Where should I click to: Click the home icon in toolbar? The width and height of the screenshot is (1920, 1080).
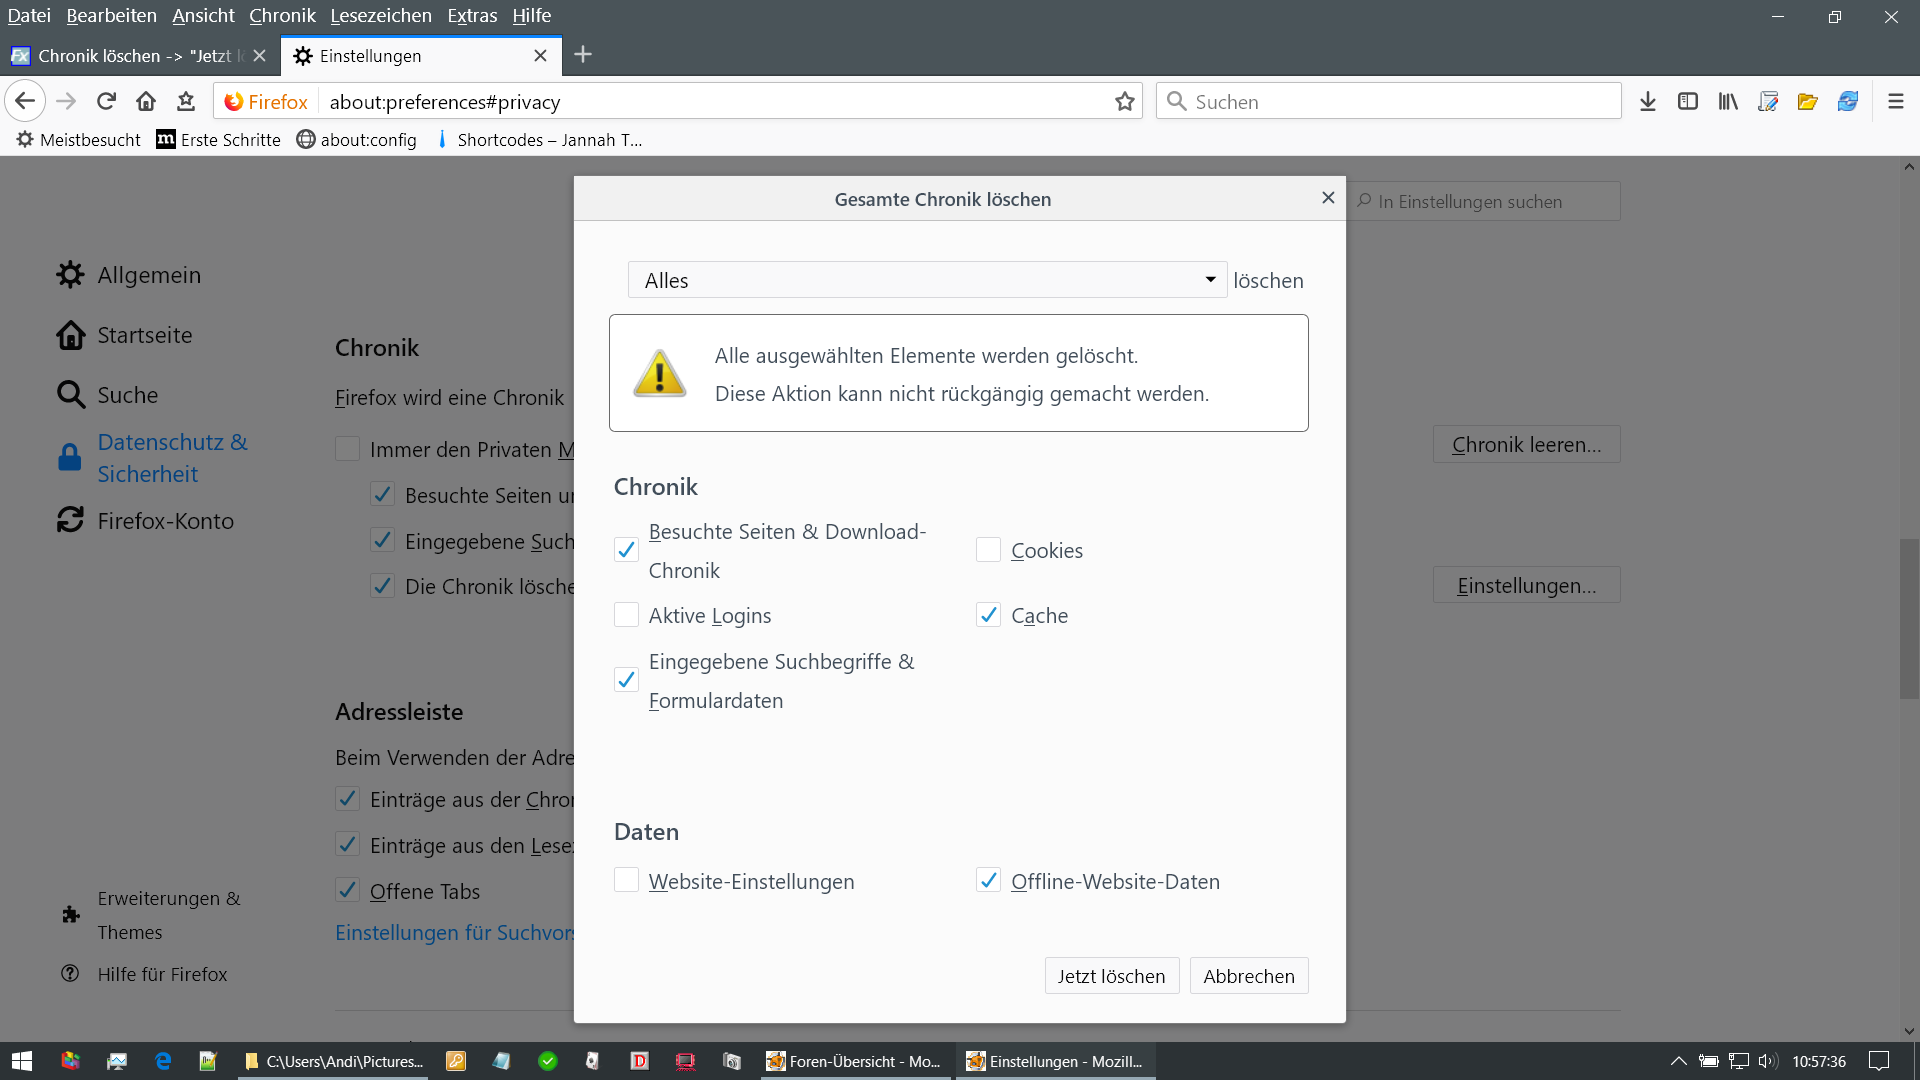coord(146,101)
